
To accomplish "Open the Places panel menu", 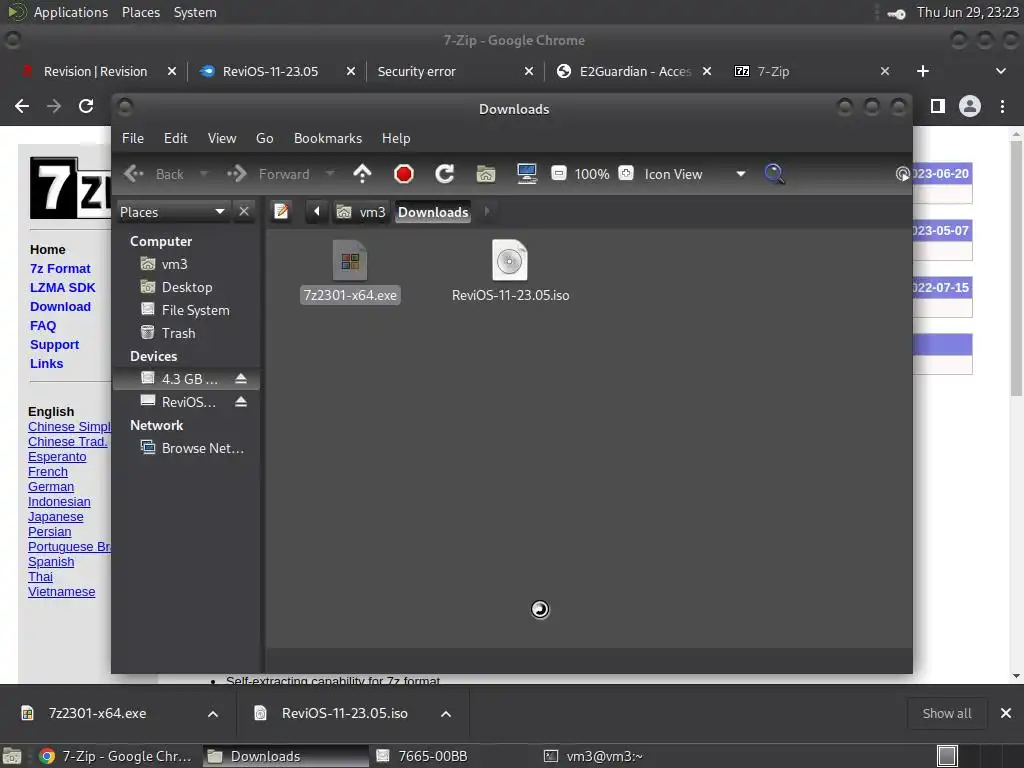I will pos(140,12).
